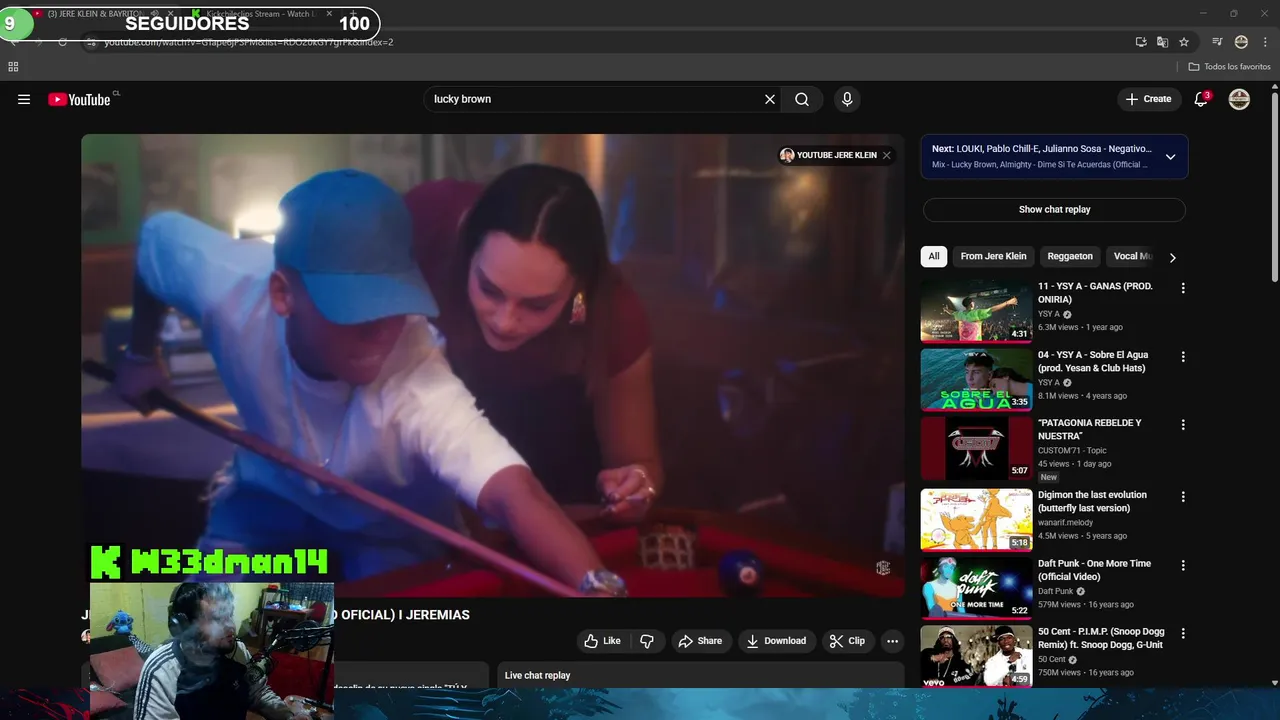Close the JERE KLEIN & BAYRITON browser tab
The height and width of the screenshot is (720, 1280).
171,14
